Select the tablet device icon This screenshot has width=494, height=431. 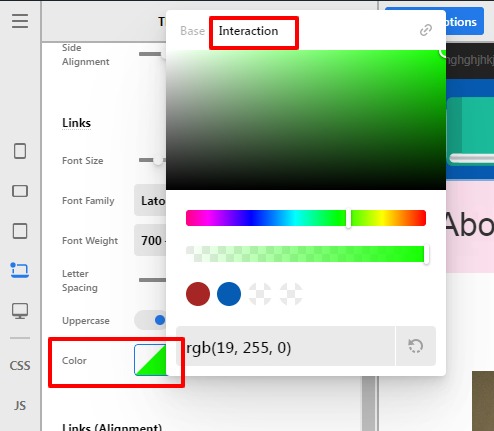click(x=20, y=231)
